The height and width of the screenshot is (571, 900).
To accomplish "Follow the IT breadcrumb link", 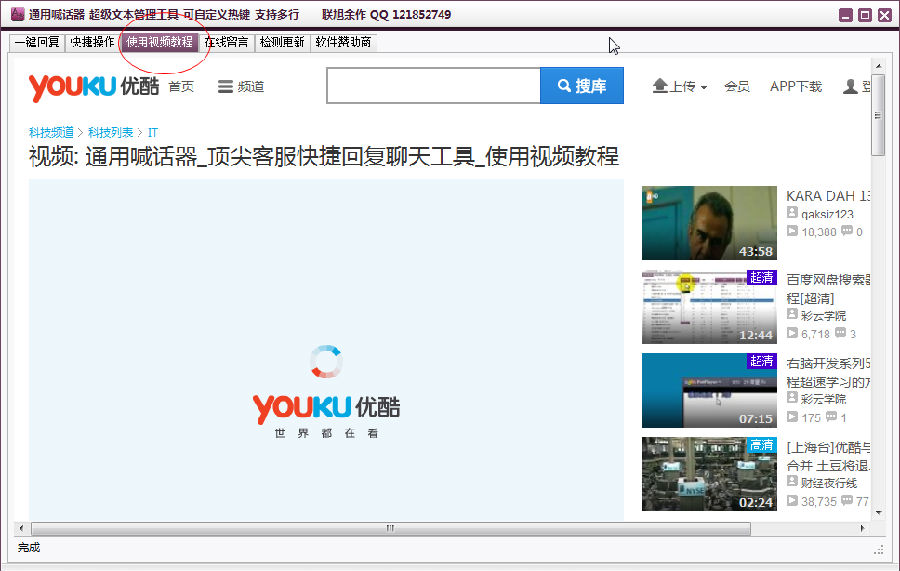I will (x=153, y=133).
